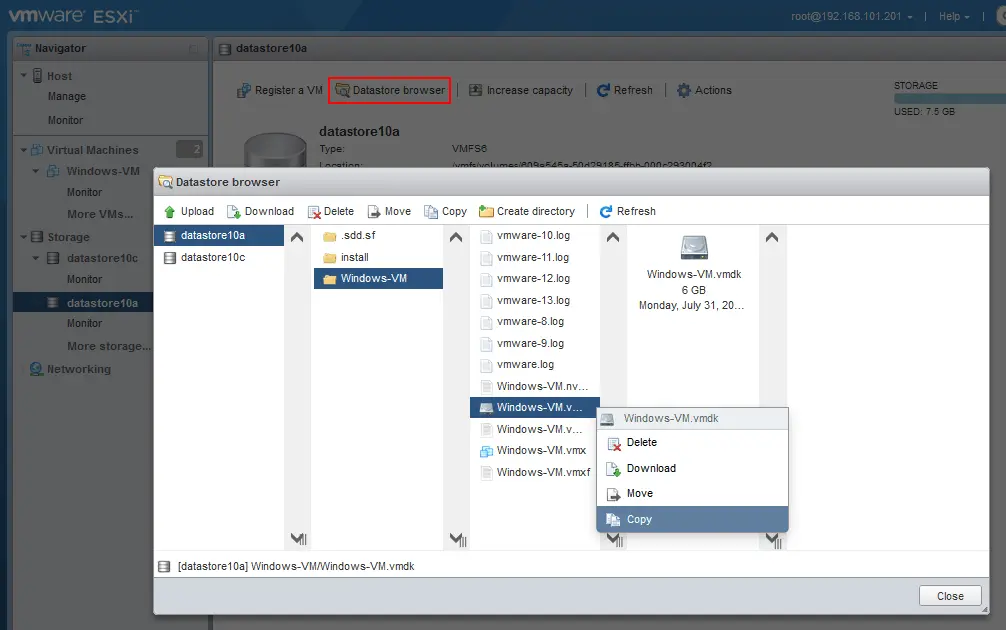Screen dimensions: 1006x630
Task: Collapse the Windows-VM tree node in Navigator
Action: [36, 171]
